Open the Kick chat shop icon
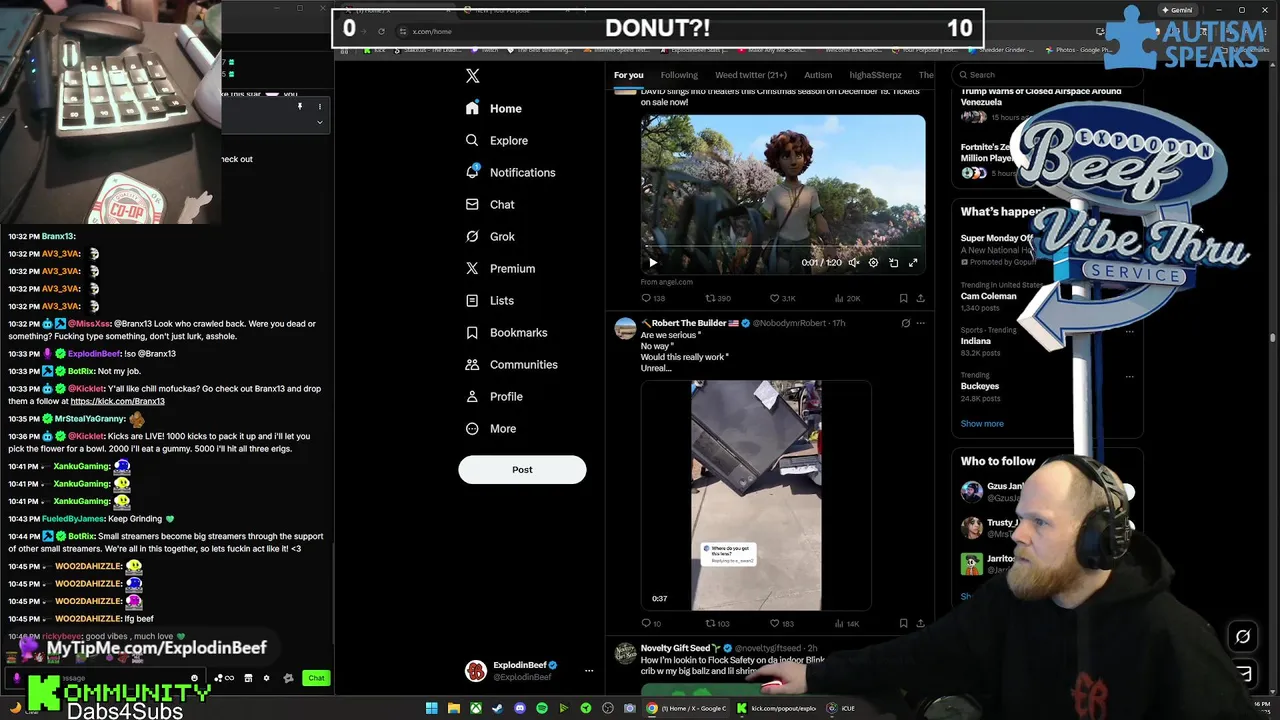Image resolution: width=1280 pixels, height=720 pixels. tap(248, 678)
